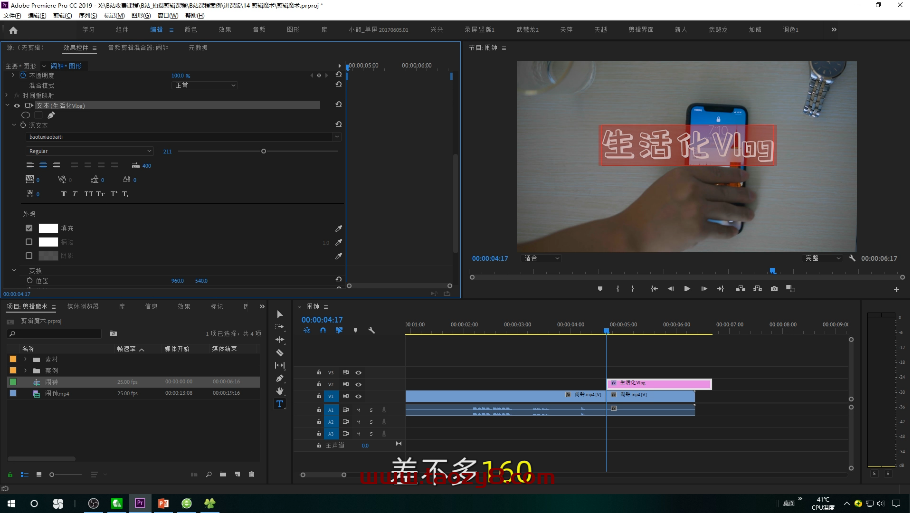The image size is (910, 514).
Task: Open Editing workspace tab
Action: point(156,30)
